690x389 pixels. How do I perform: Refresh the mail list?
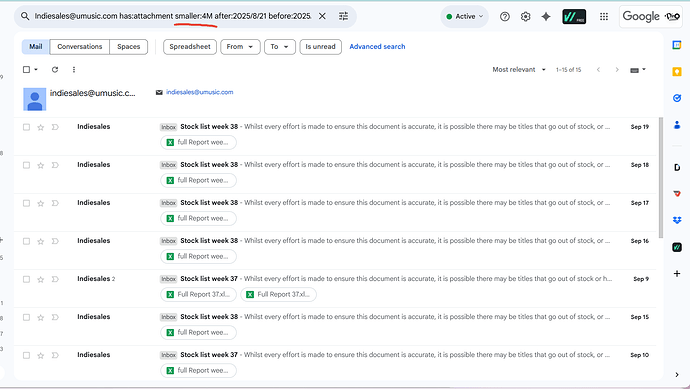click(55, 70)
